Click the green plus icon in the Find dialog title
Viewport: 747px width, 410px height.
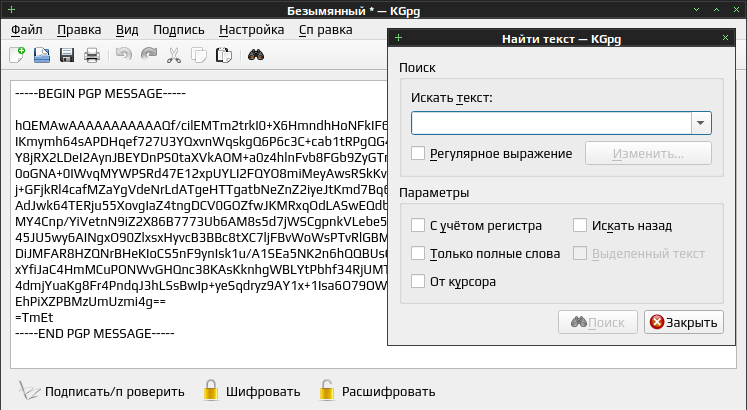click(x=399, y=38)
